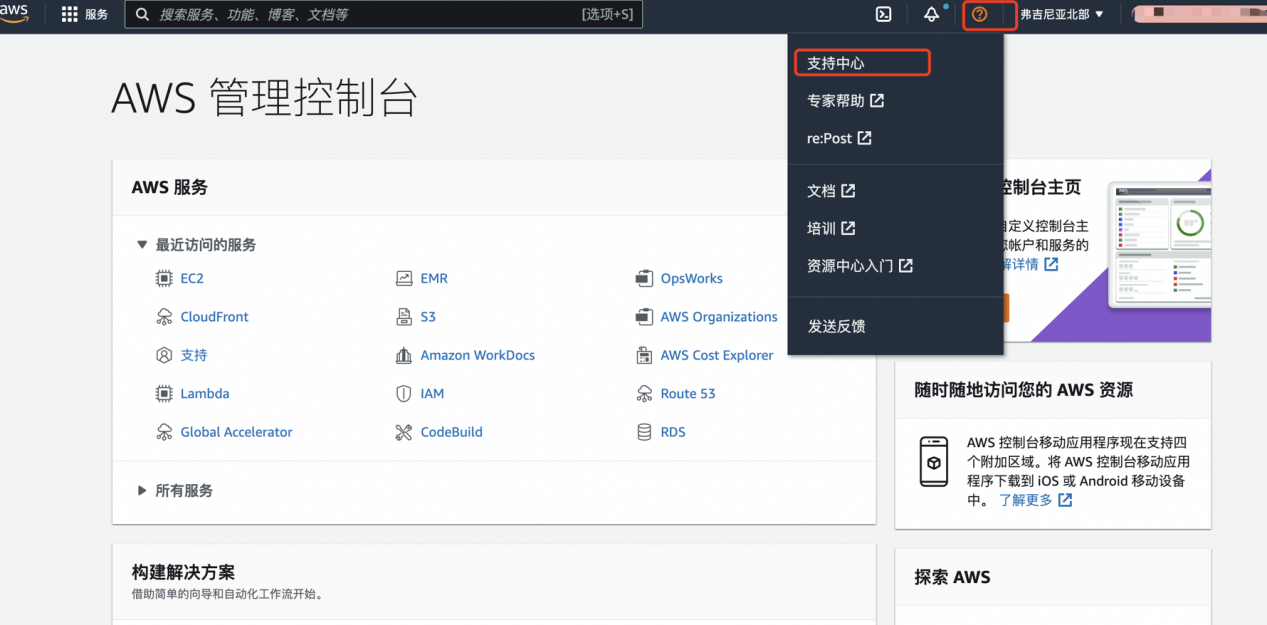Go to the CodeBuild link

pos(452,432)
